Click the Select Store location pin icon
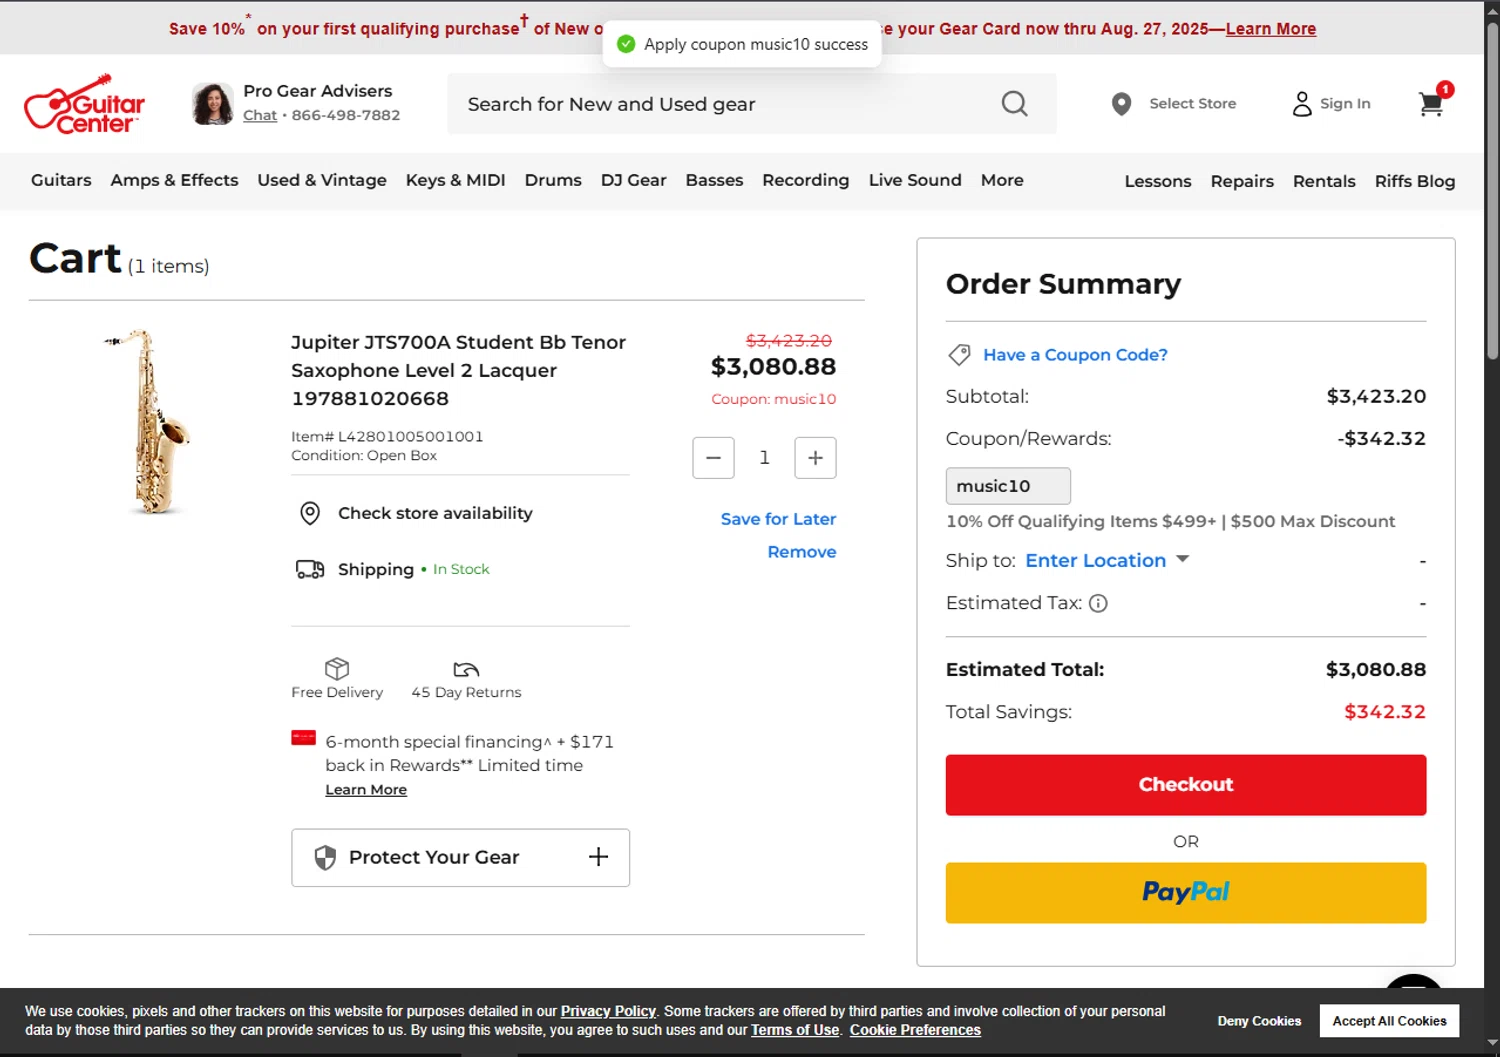The width and height of the screenshot is (1500, 1057). tap(1121, 104)
